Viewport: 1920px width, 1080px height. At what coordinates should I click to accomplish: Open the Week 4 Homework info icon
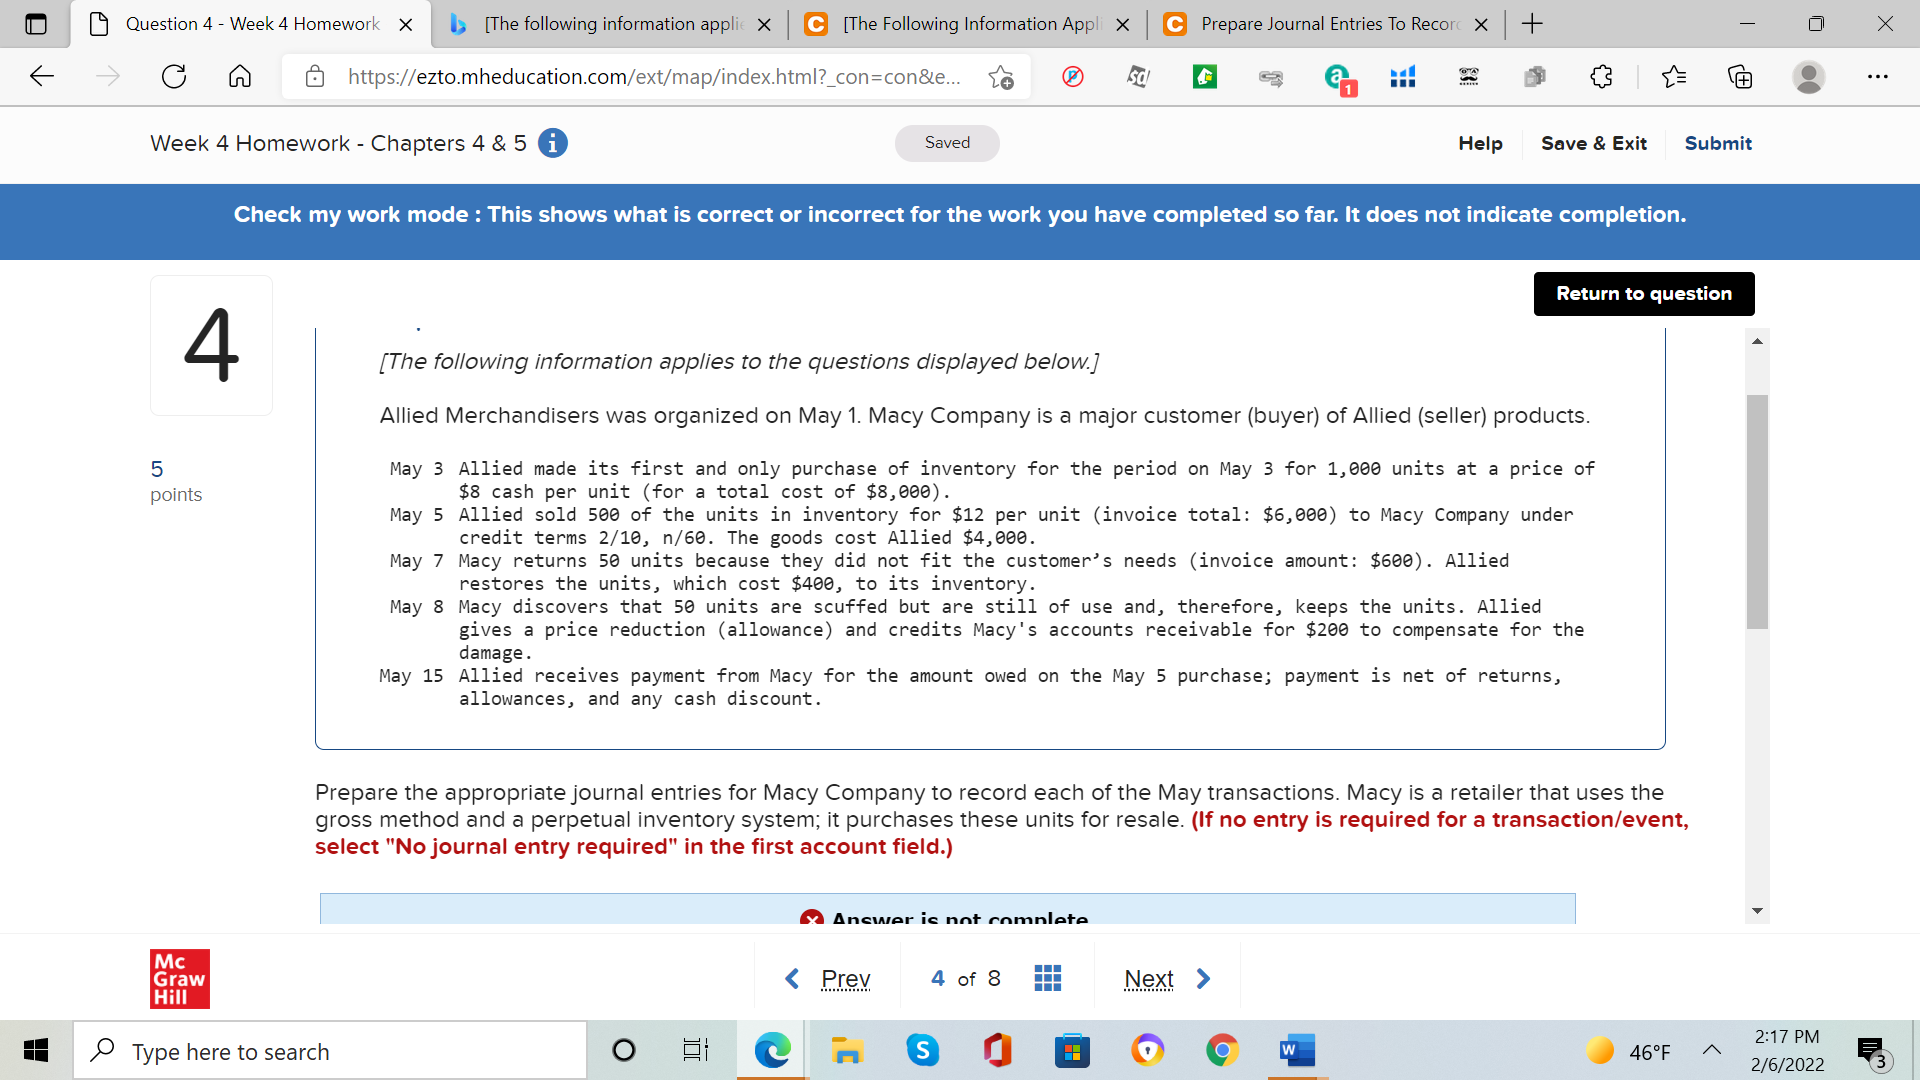[552, 143]
